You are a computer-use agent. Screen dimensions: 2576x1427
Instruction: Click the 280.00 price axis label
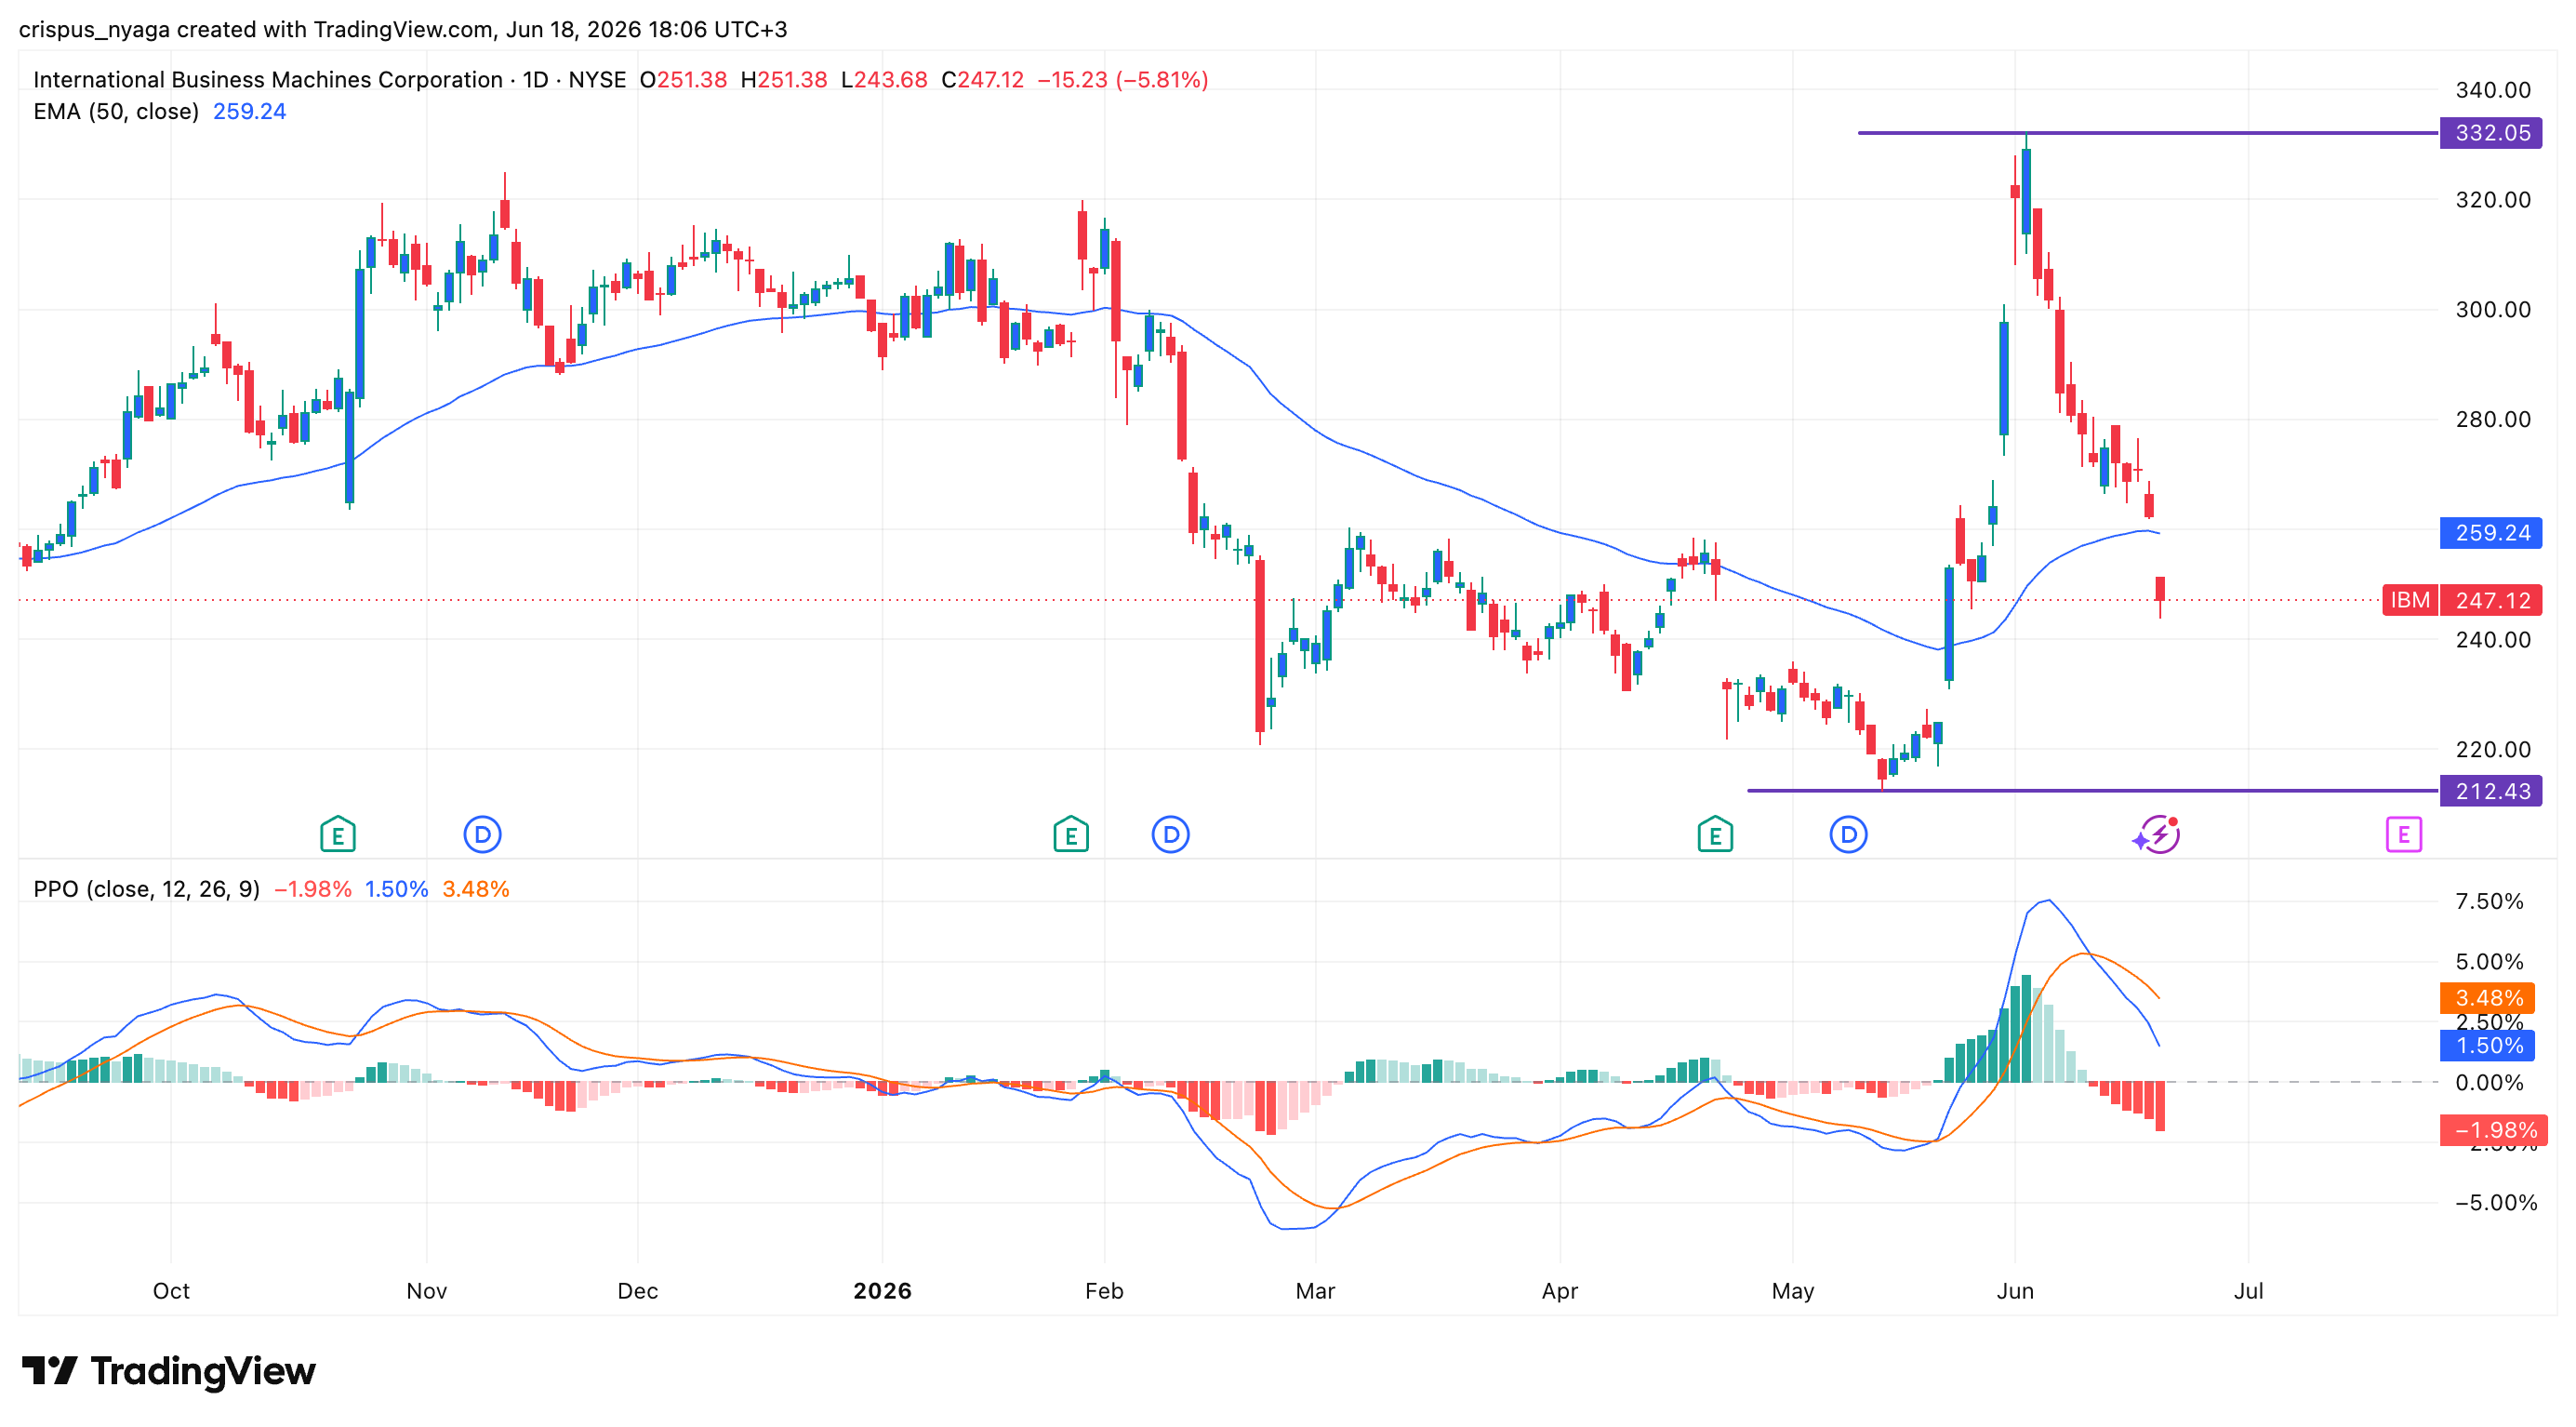(x=2493, y=420)
